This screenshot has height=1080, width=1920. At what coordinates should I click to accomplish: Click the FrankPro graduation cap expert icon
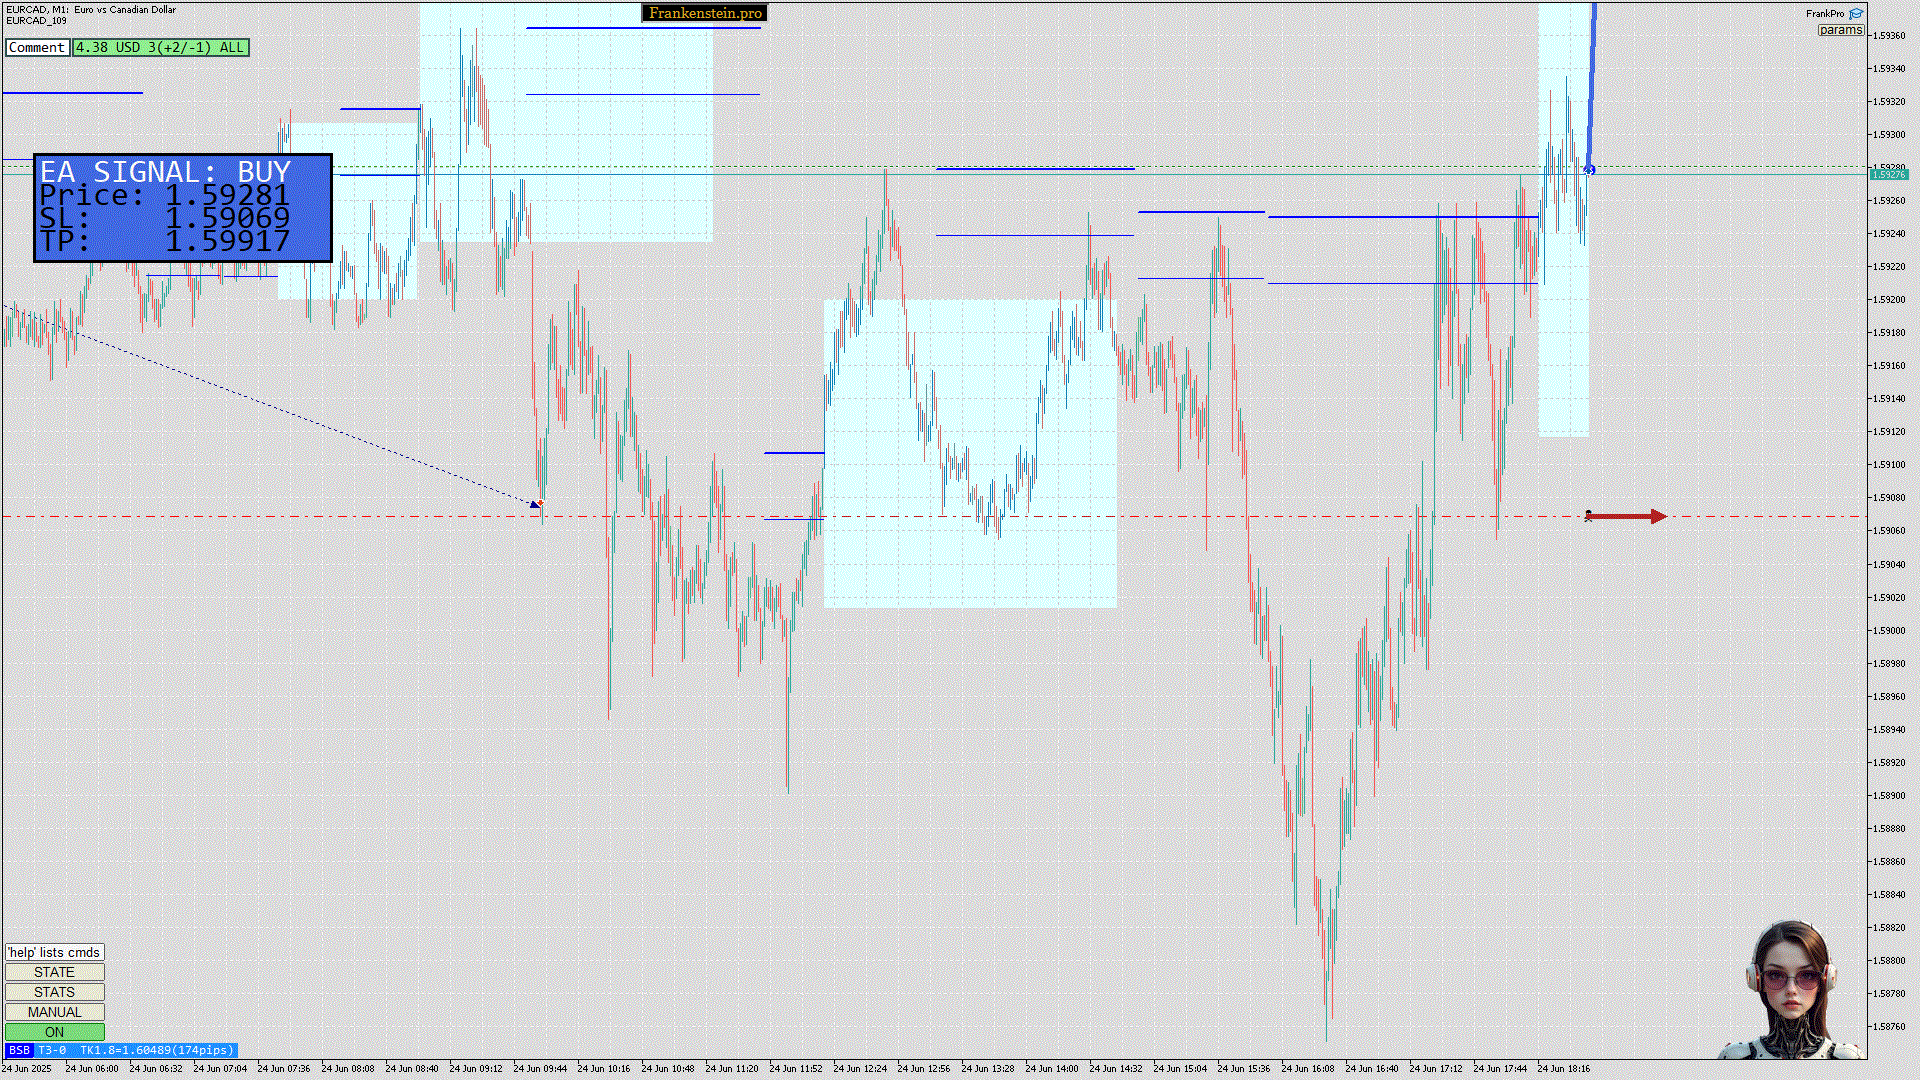pos(1855,14)
